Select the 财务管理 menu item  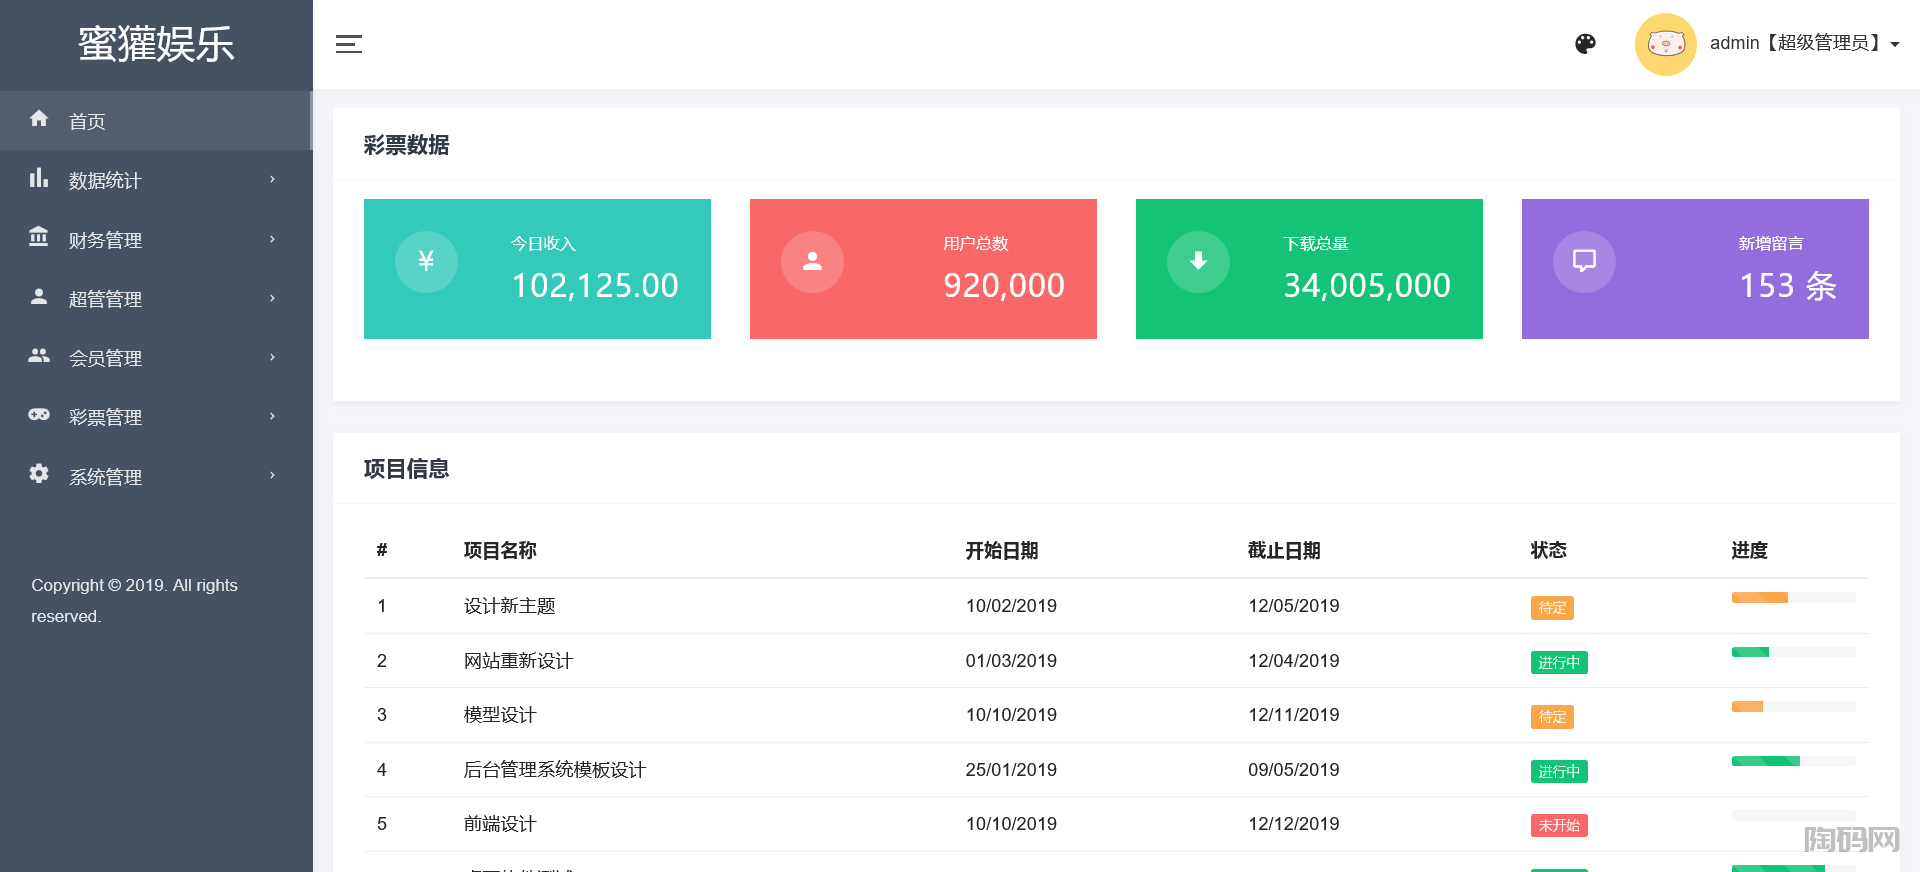pos(105,240)
